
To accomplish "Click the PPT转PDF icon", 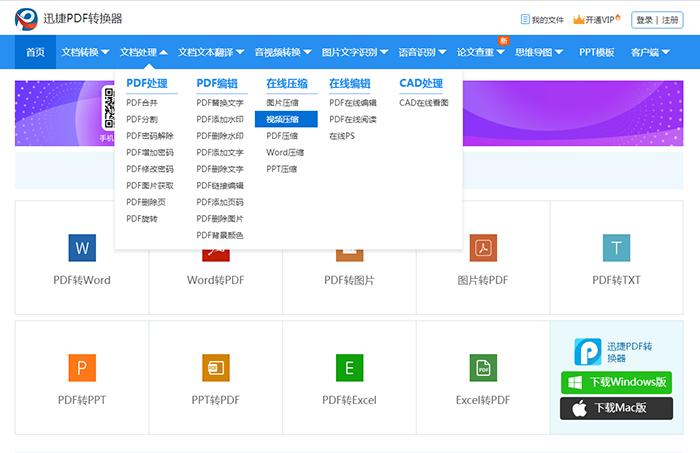I will tap(216, 368).
